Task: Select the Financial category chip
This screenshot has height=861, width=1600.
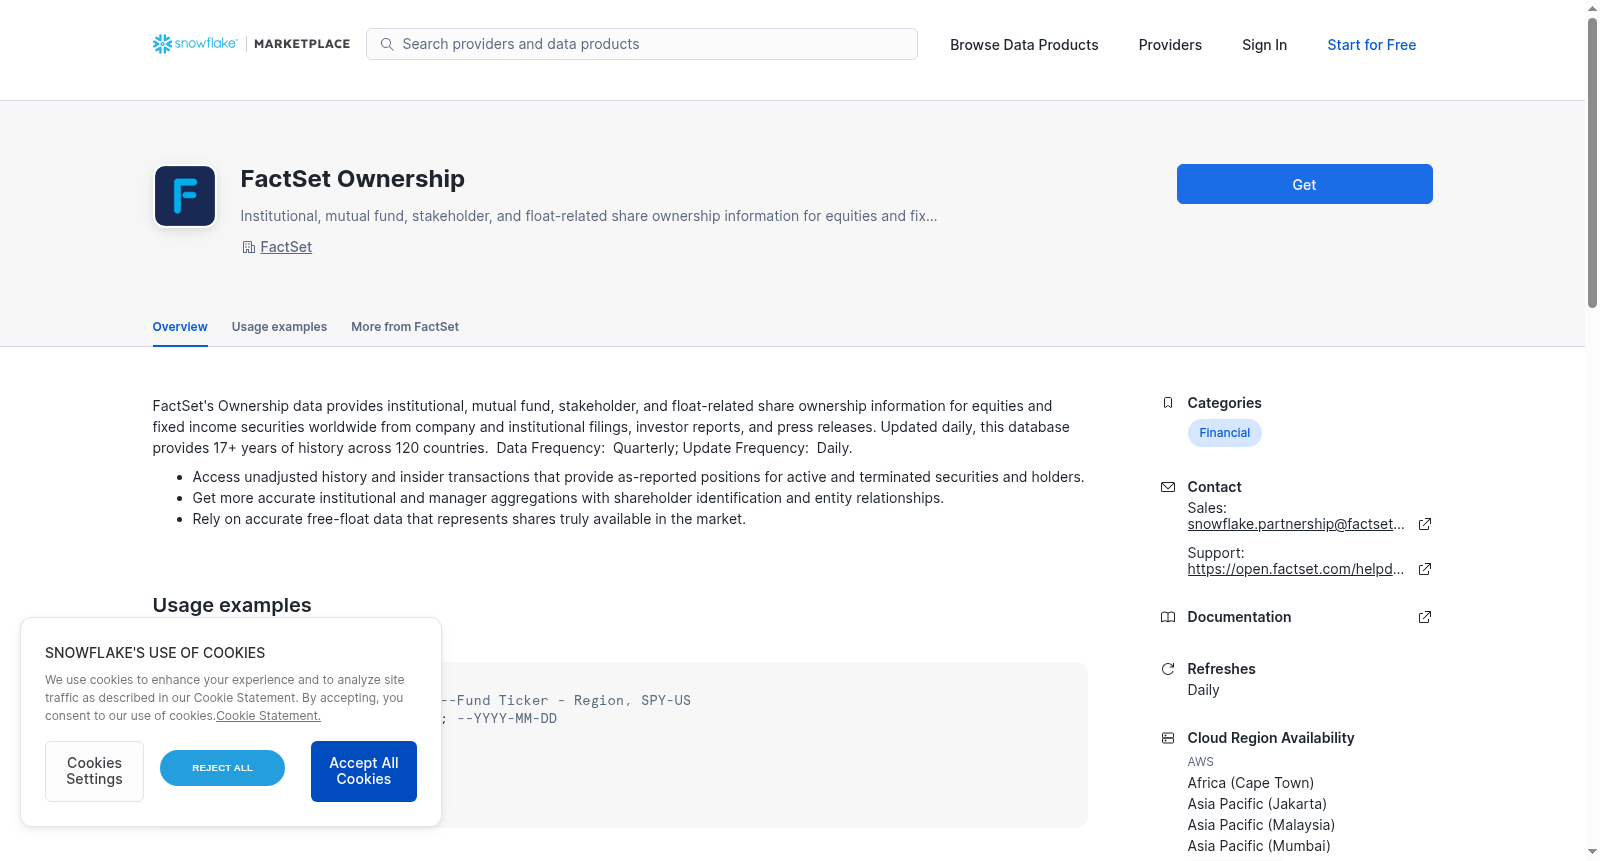Action: (x=1224, y=433)
